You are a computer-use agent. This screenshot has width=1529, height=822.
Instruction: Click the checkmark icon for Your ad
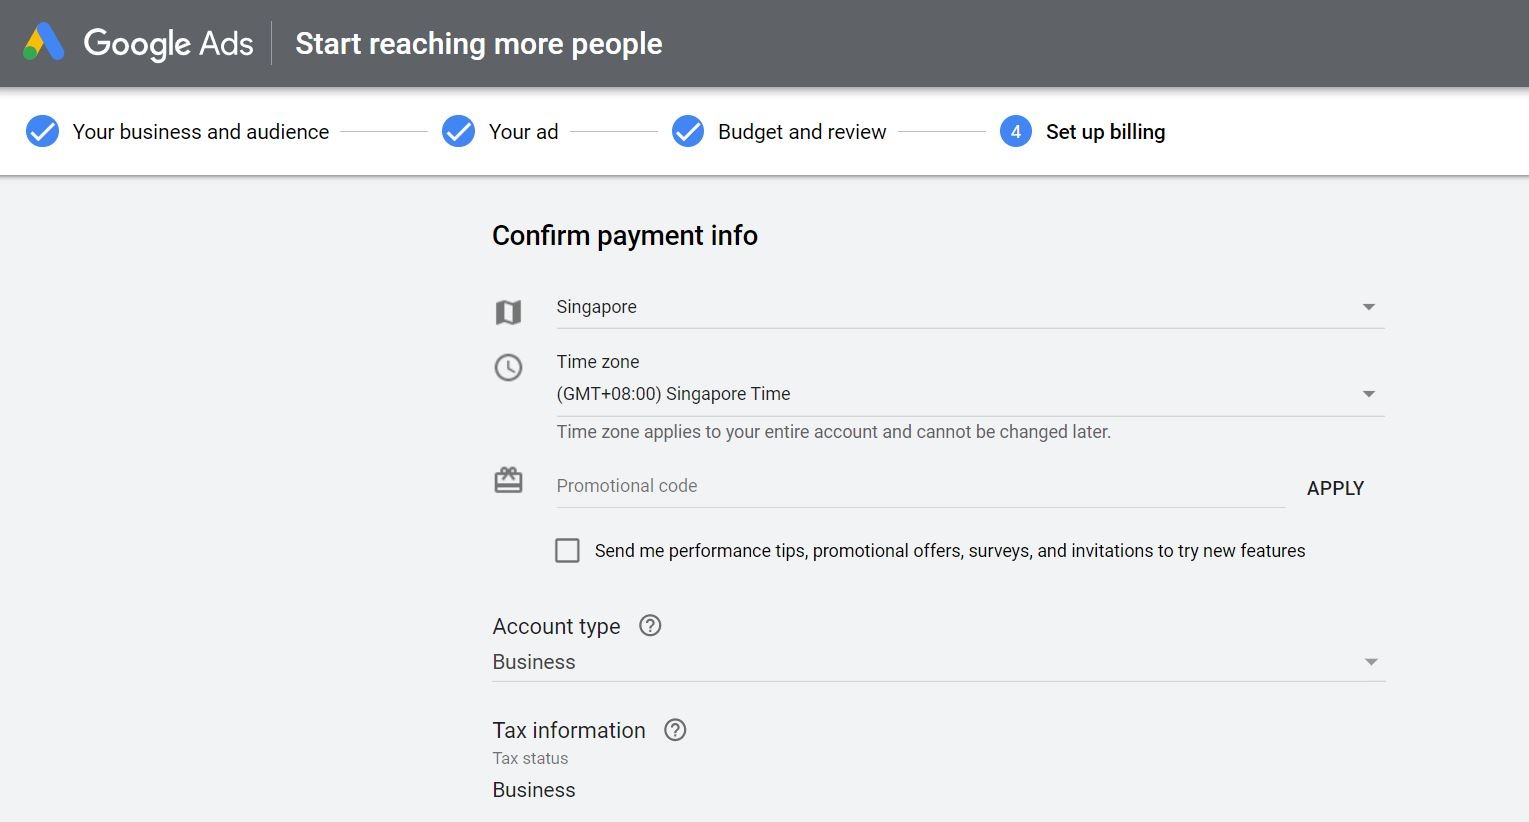pyautogui.click(x=458, y=131)
